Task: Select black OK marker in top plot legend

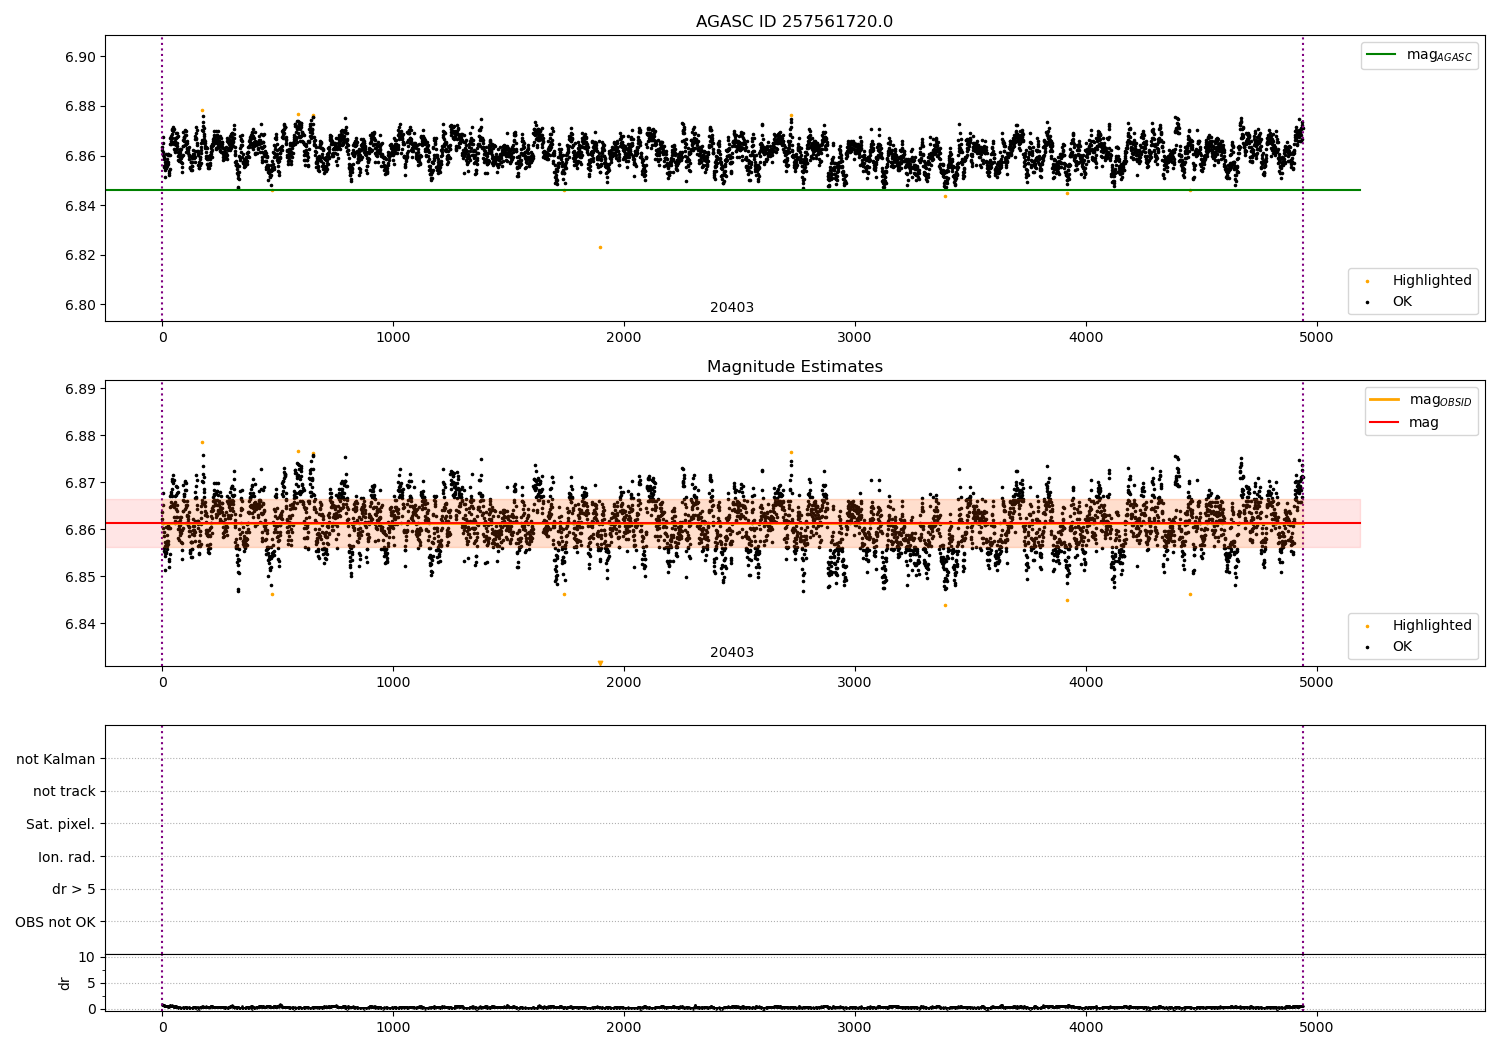Action: click(x=1367, y=302)
